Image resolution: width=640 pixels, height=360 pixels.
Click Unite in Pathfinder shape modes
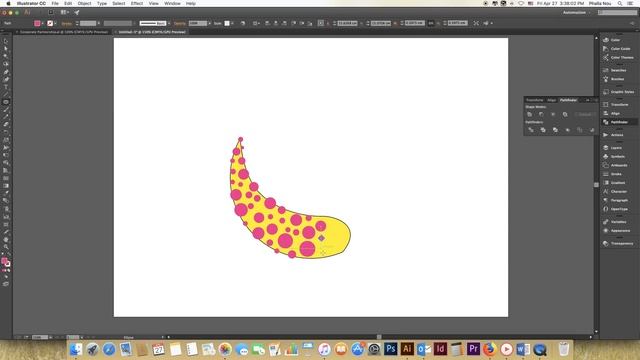529,114
